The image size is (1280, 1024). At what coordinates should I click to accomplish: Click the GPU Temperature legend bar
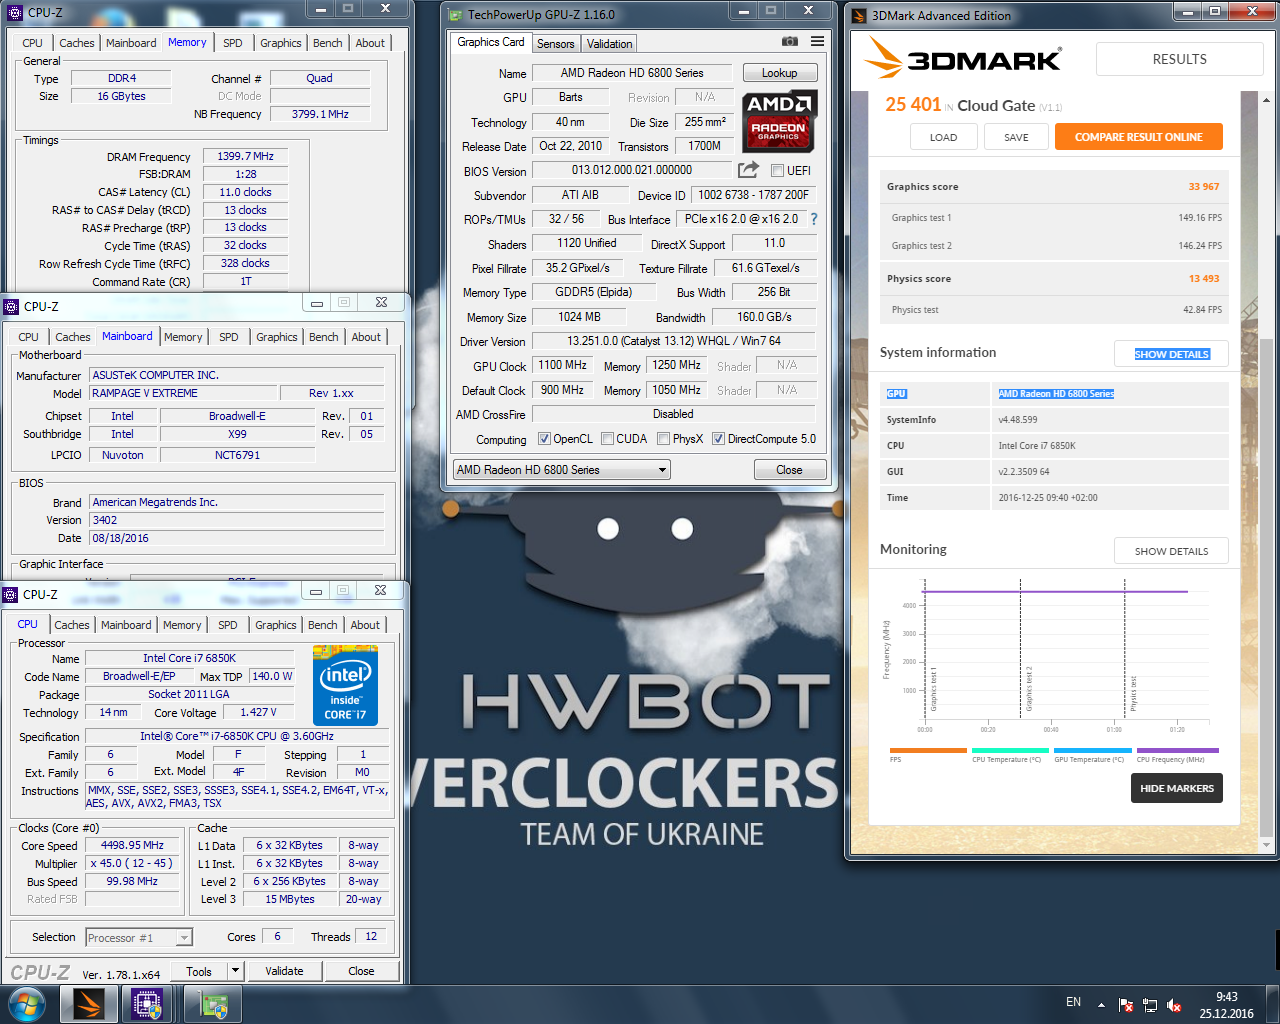point(1093,750)
